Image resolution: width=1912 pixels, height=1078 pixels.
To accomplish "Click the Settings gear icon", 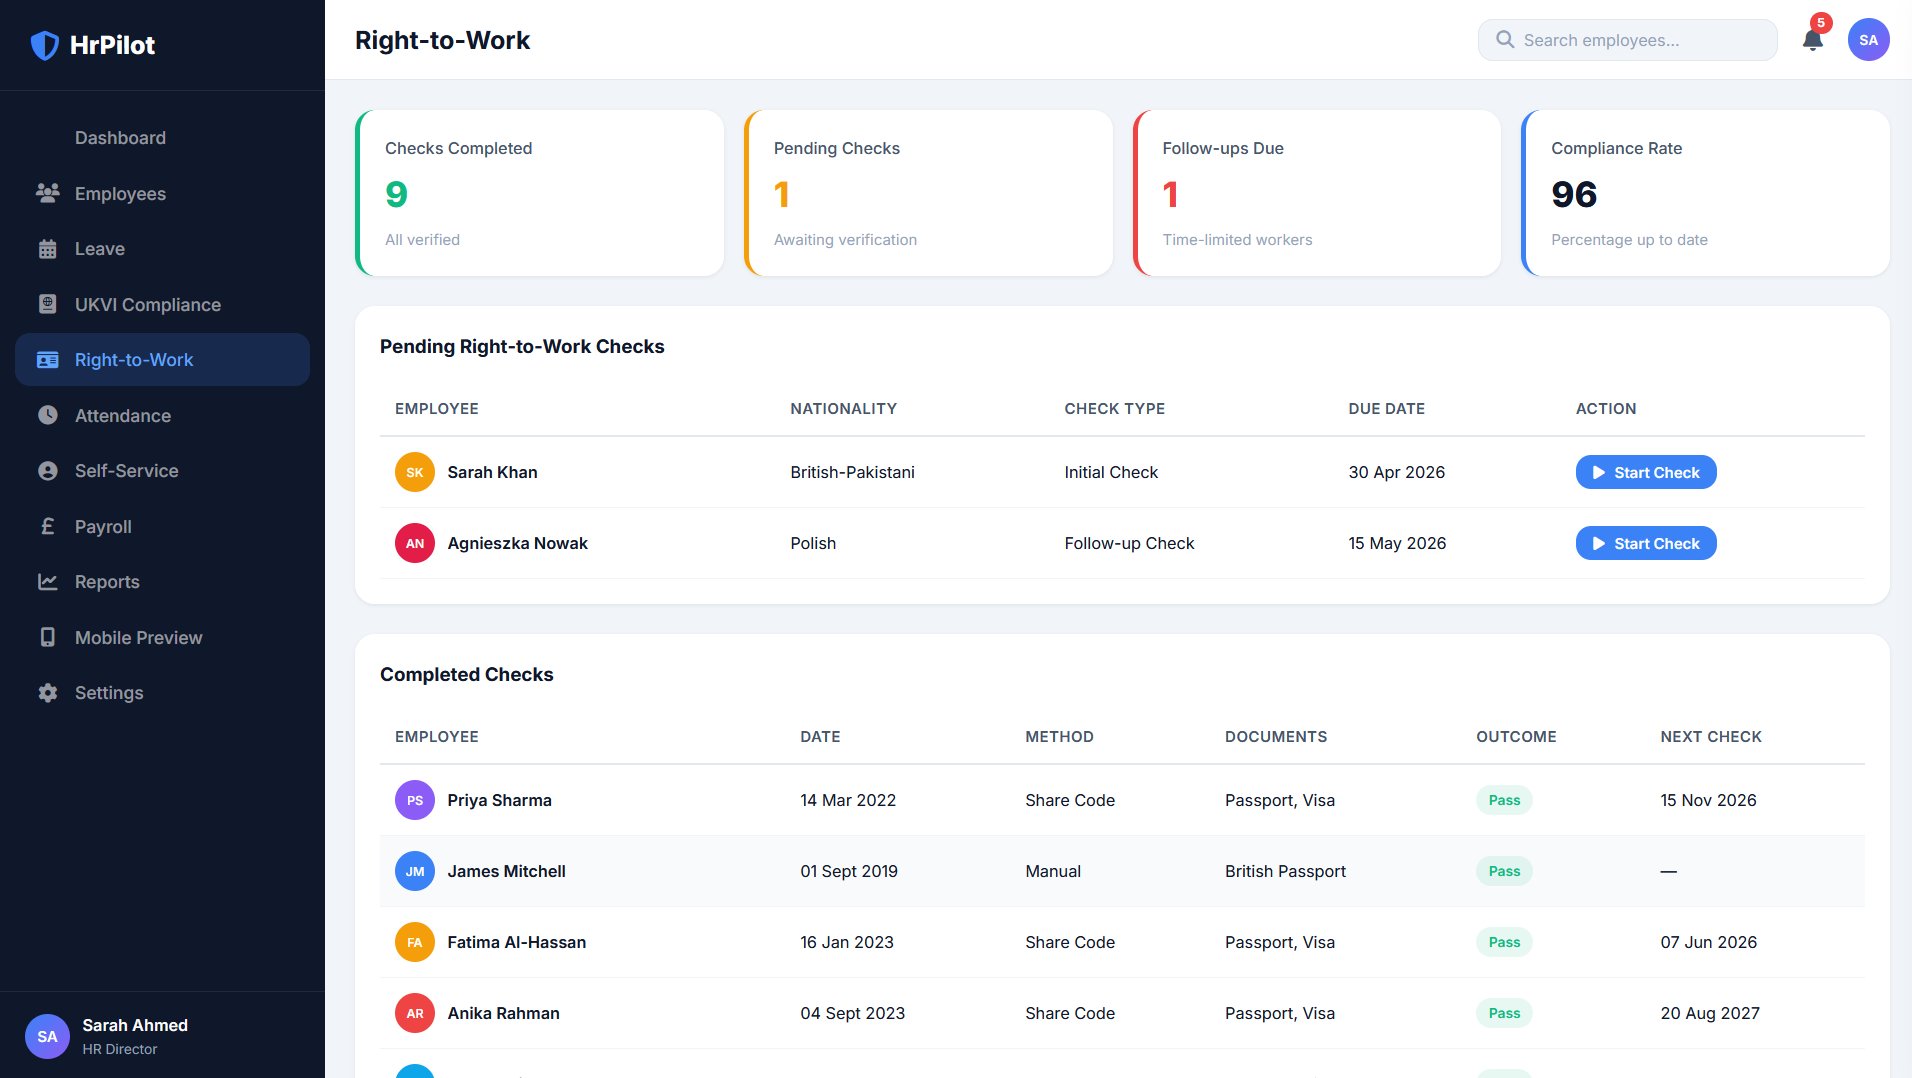I will (47, 693).
